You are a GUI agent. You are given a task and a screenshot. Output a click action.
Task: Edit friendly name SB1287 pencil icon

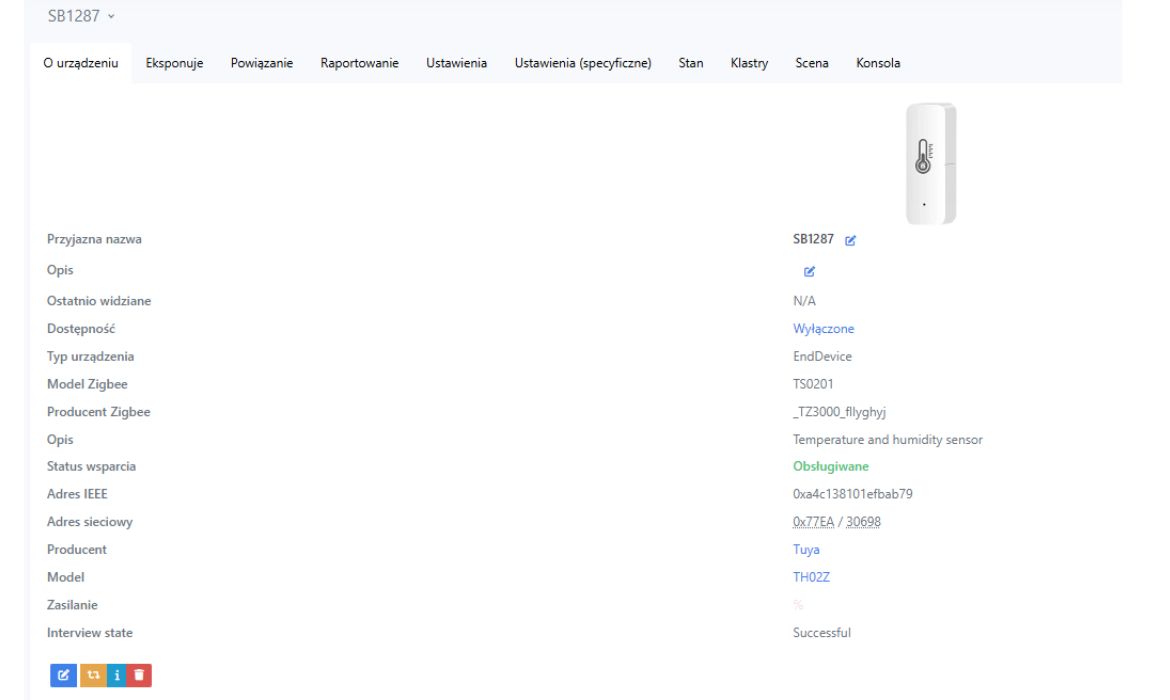851,241
